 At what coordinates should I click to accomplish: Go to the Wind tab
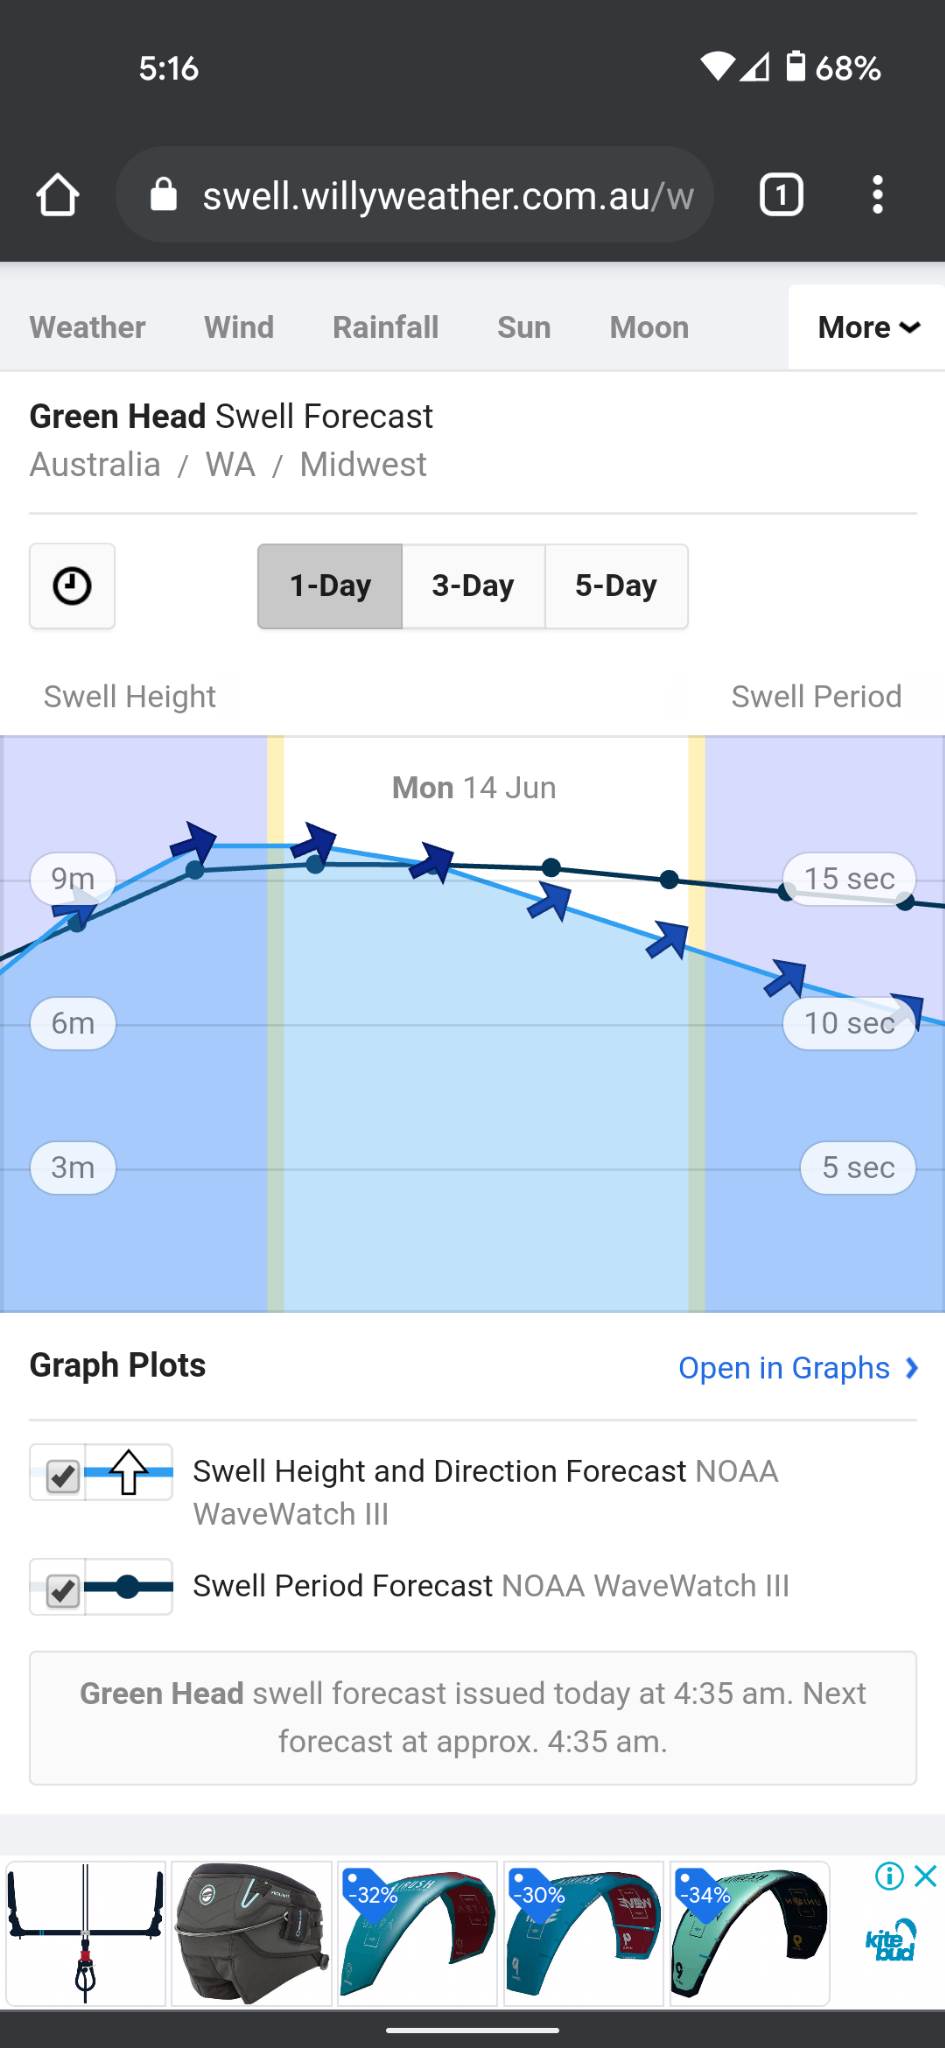239,327
